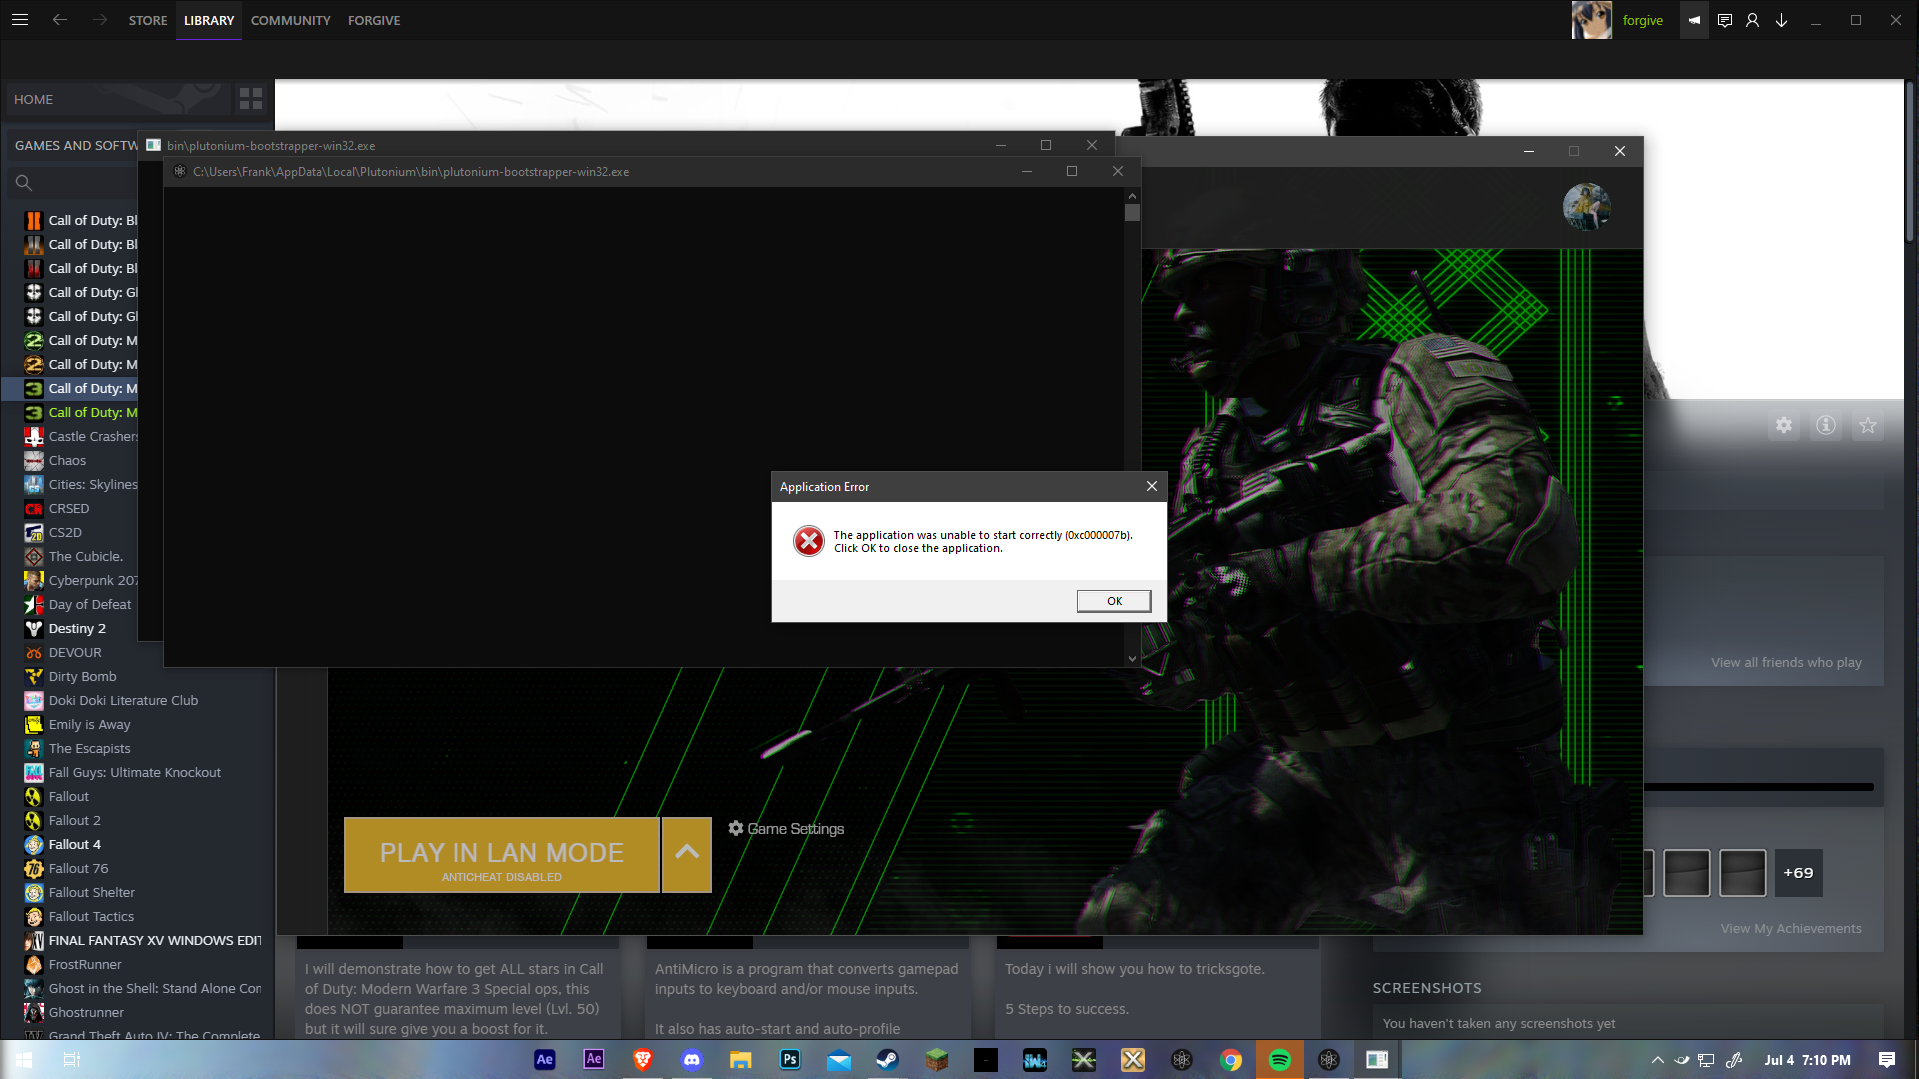Viewport: 1919px width, 1079px height.
Task: Click View My Achievements link
Action: (x=1791, y=928)
